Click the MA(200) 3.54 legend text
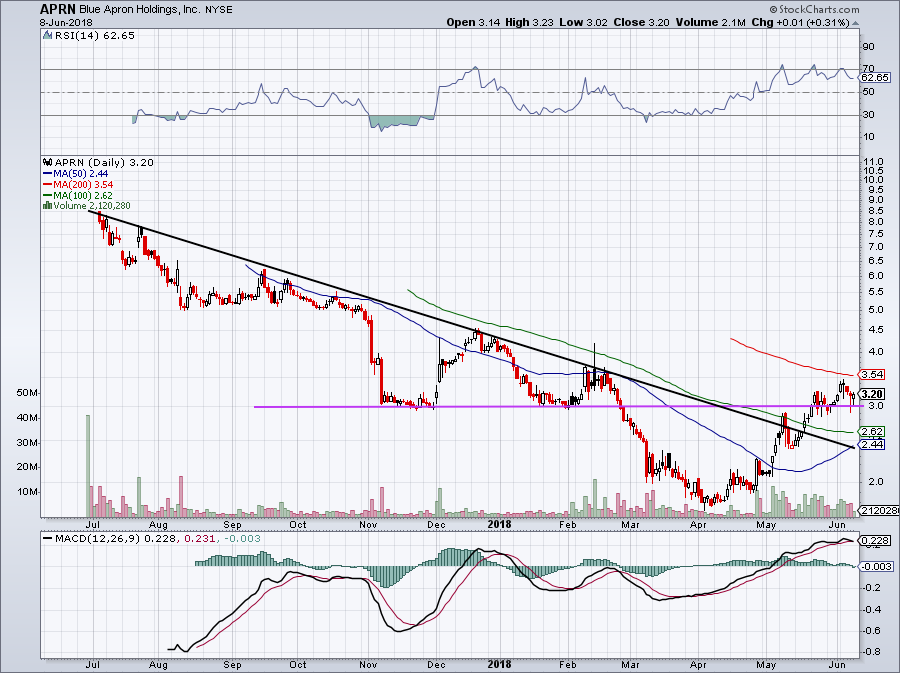This screenshot has width=900, height=673. 83,185
